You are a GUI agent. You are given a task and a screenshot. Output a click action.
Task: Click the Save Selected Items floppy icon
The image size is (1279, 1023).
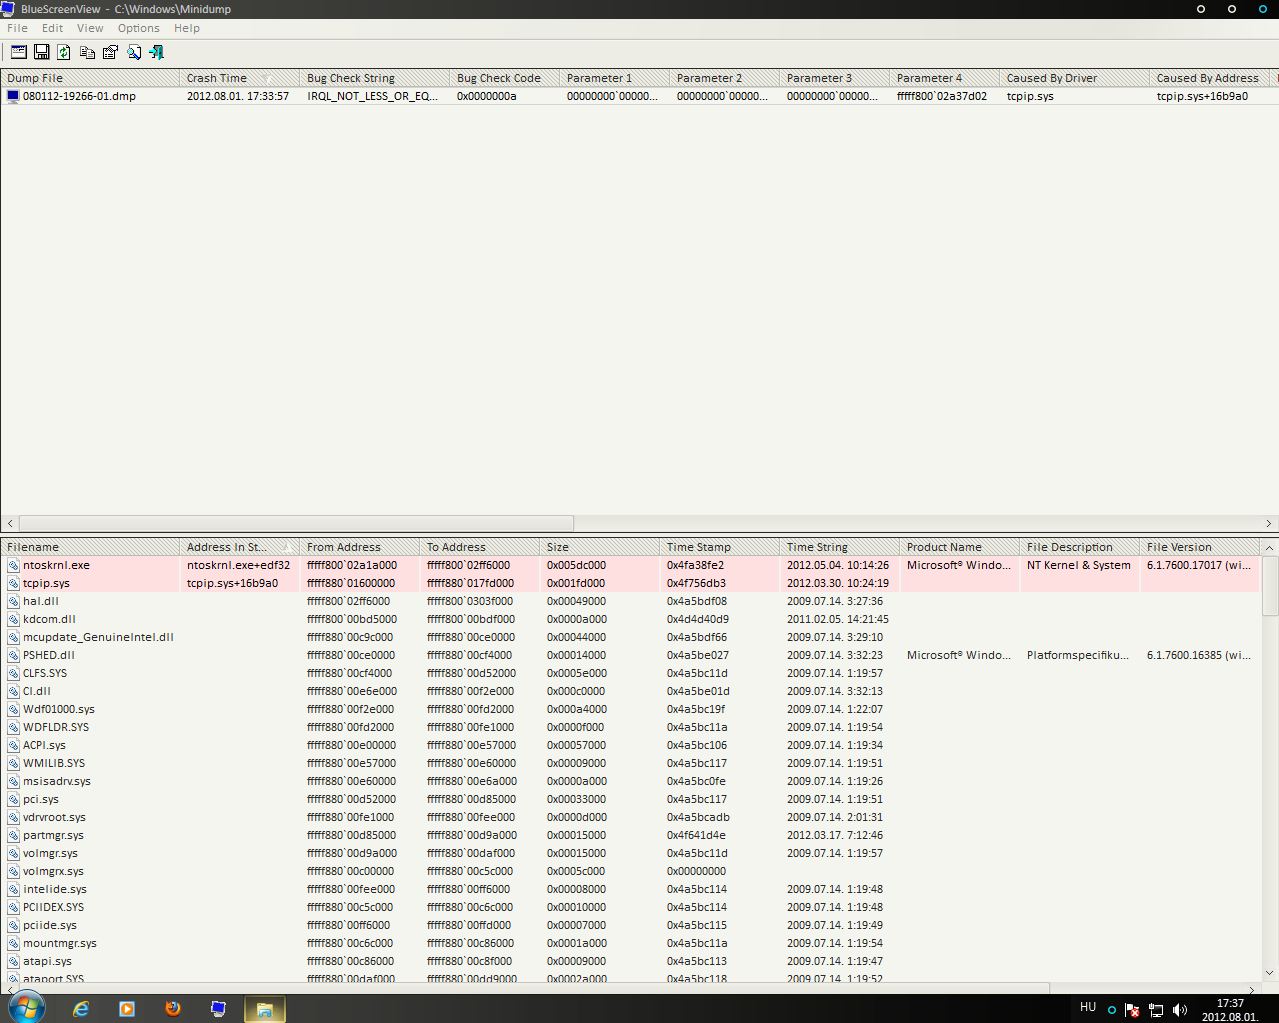(x=42, y=52)
